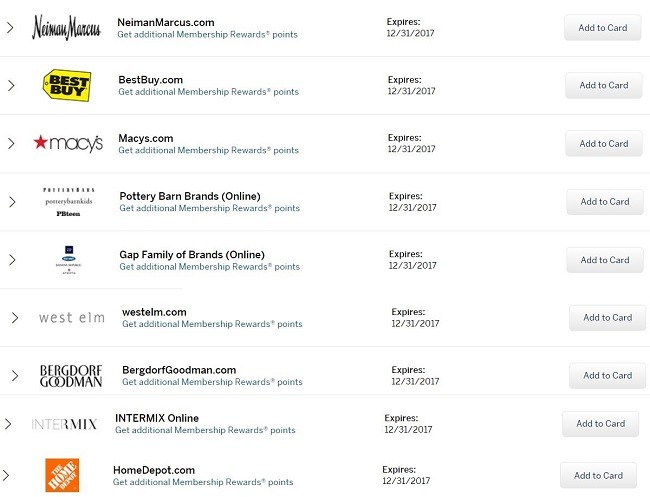Viewport: 650px width, 497px height.
Task: Expand the westelm.com offer row
Action: pyautogui.click(x=15, y=318)
